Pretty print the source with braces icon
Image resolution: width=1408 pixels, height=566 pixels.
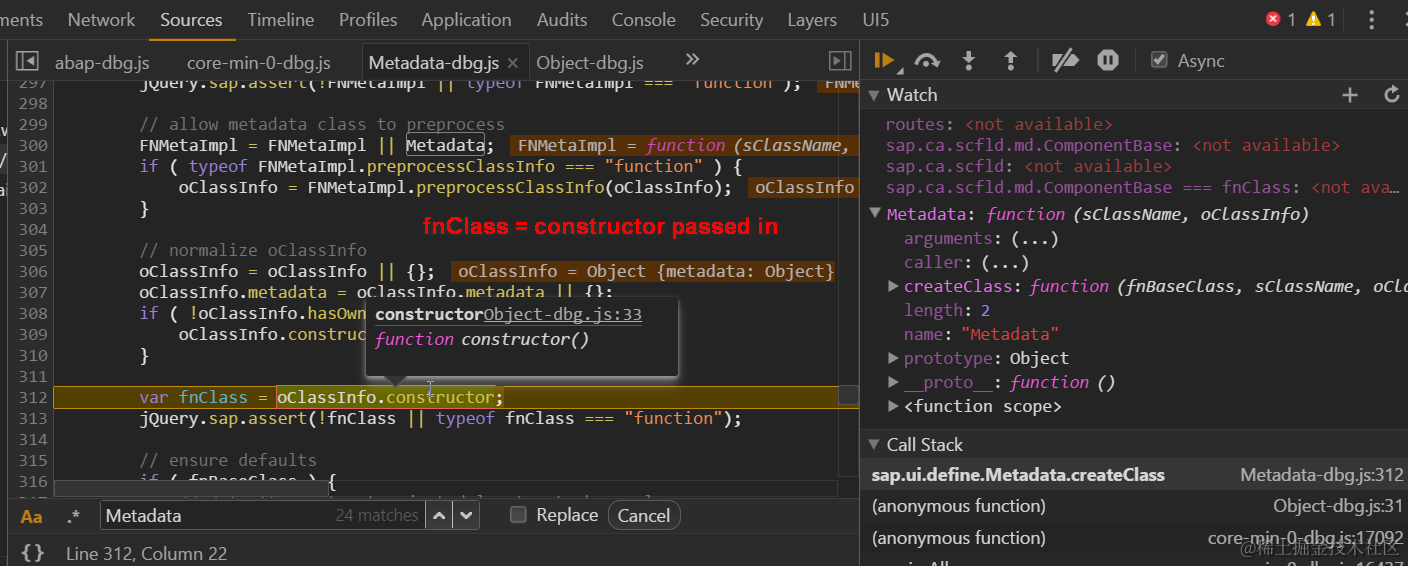[32, 553]
